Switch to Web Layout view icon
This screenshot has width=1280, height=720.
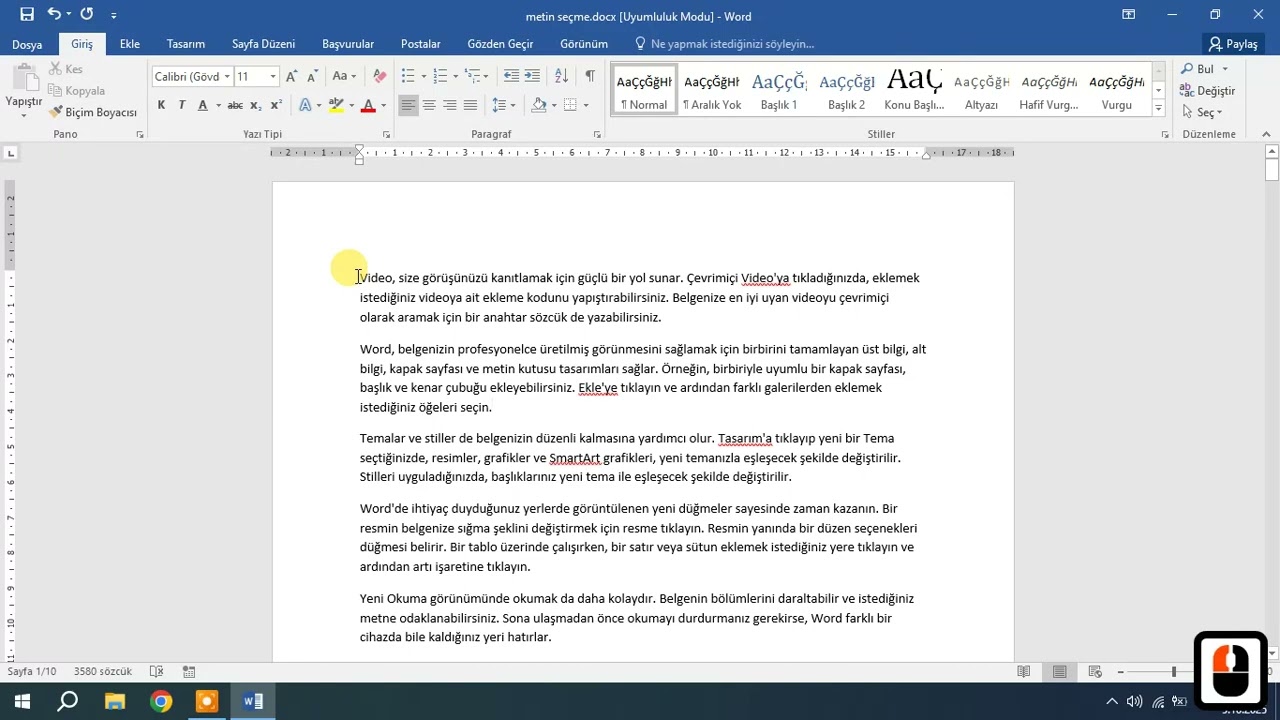click(x=1095, y=672)
